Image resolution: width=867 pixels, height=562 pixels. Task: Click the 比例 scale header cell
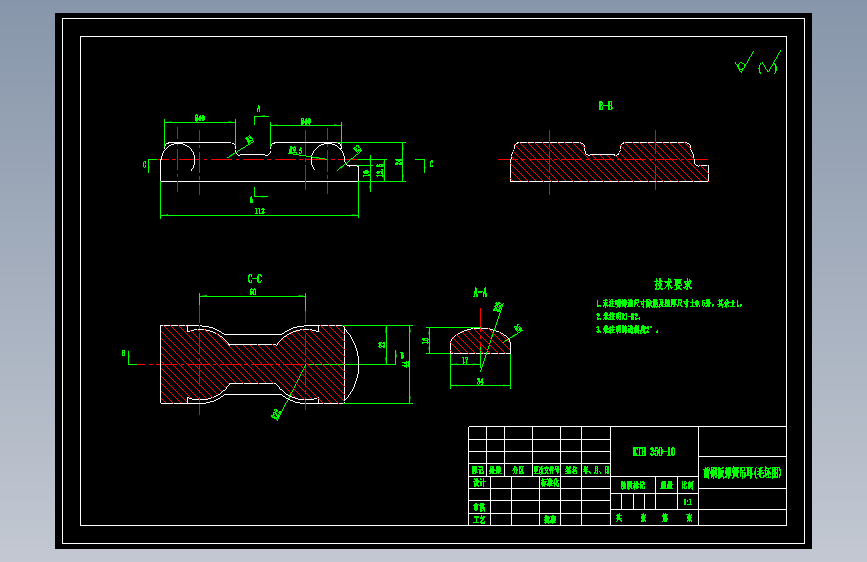[x=687, y=485]
